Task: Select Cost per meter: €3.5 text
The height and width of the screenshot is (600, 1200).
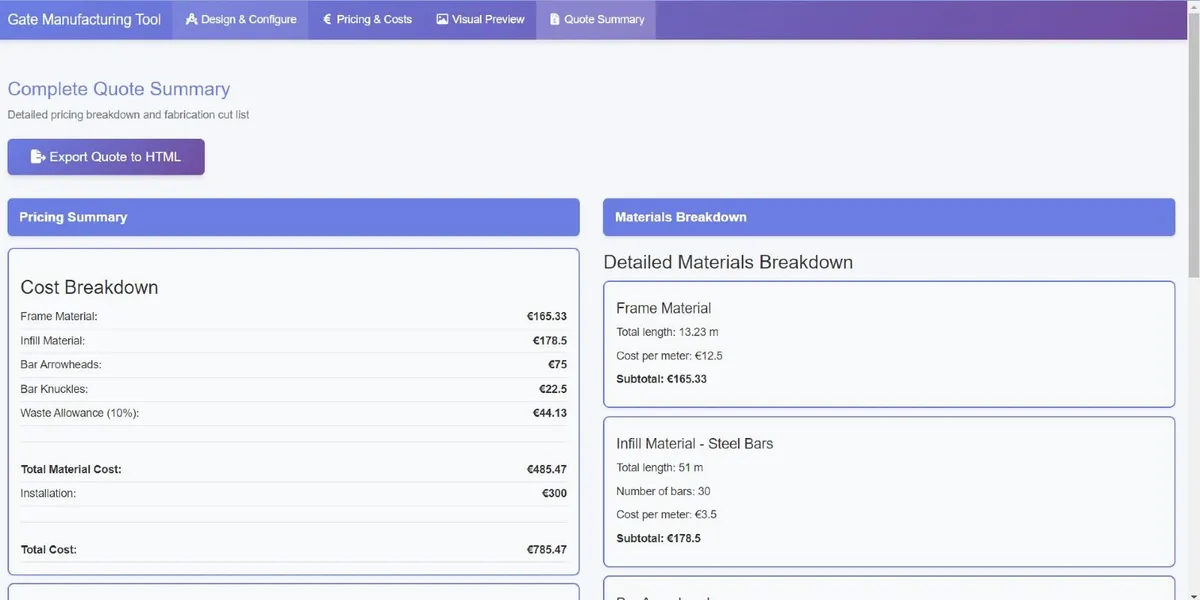Action: coord(666,515)
